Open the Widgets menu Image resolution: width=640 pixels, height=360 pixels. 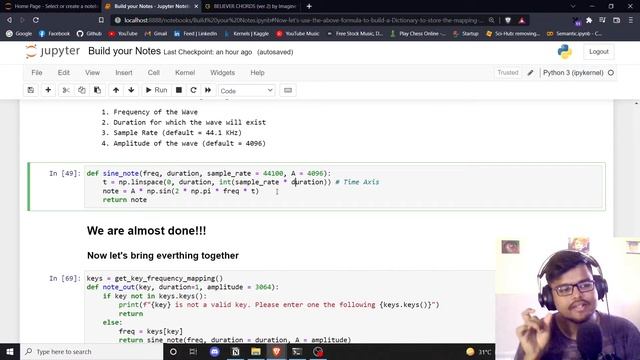(x=222, y=73)
